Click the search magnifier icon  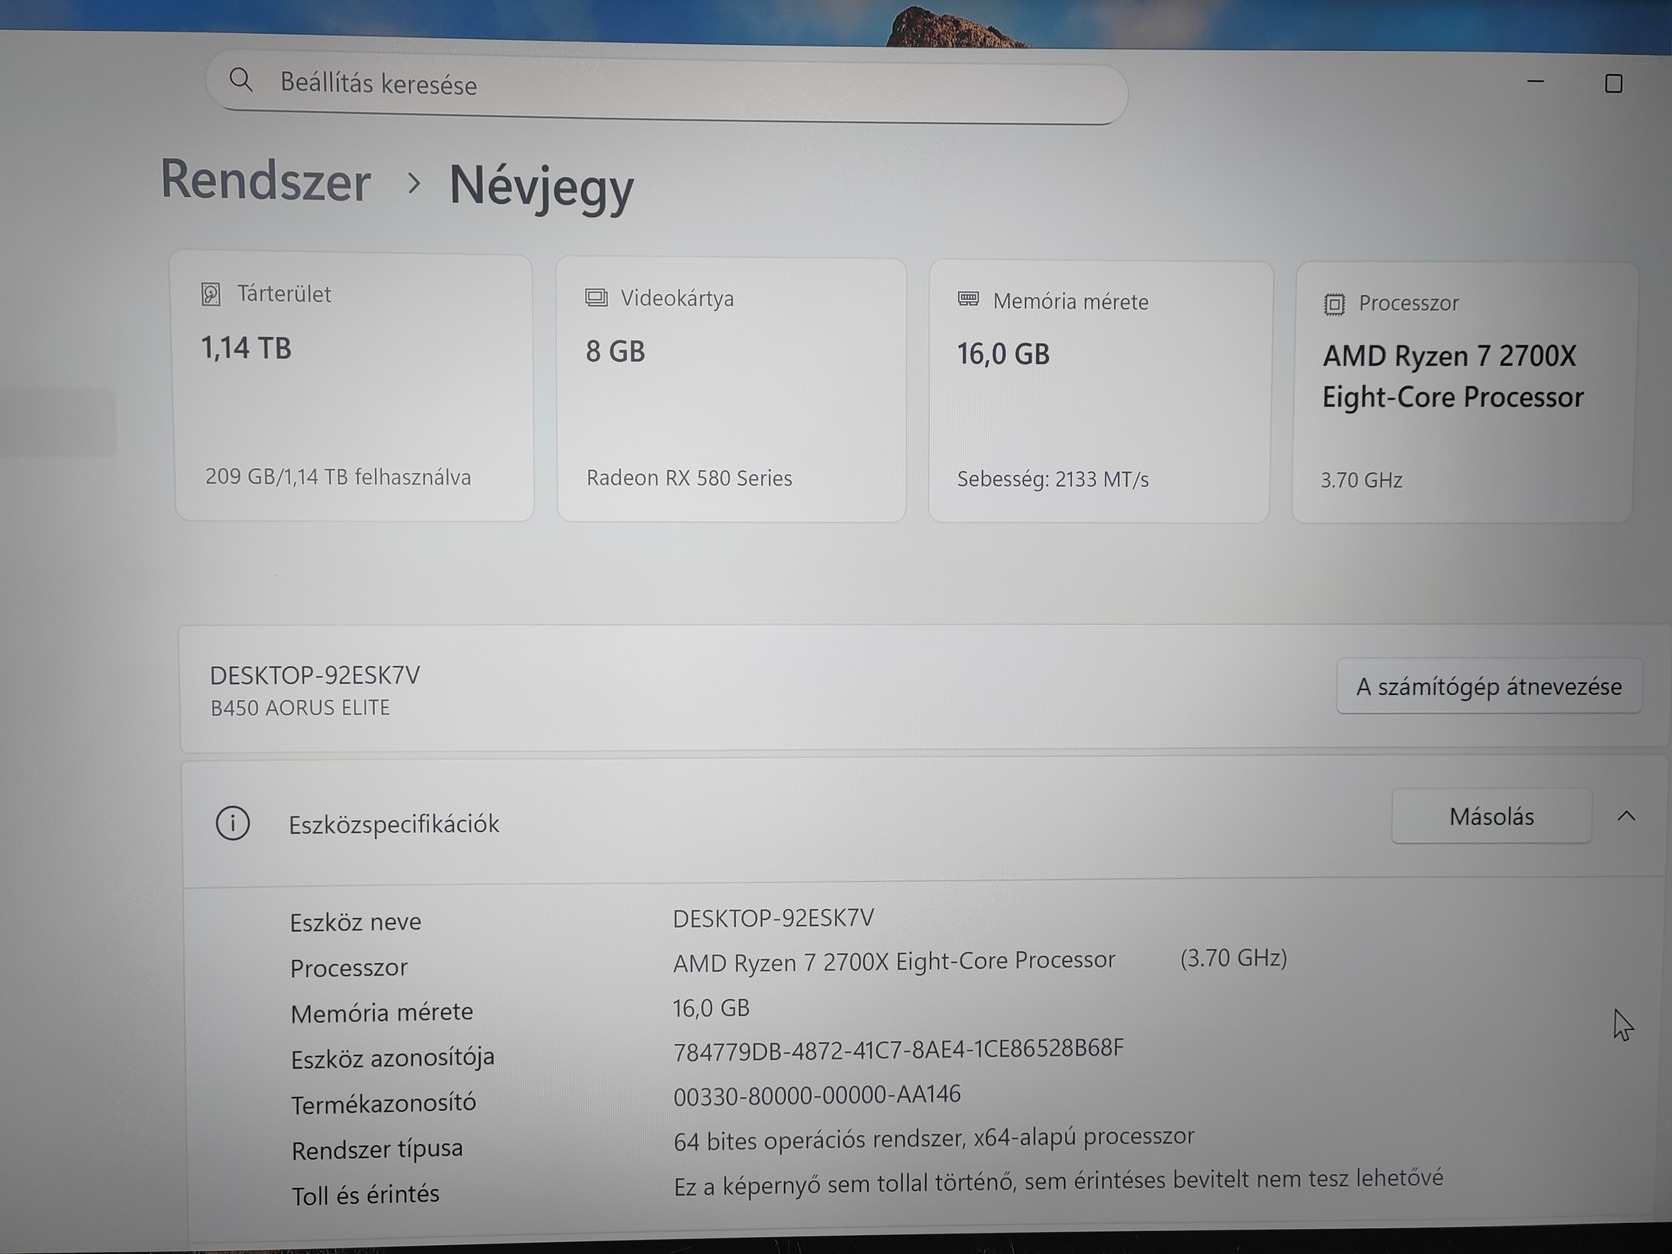[241, 80]
